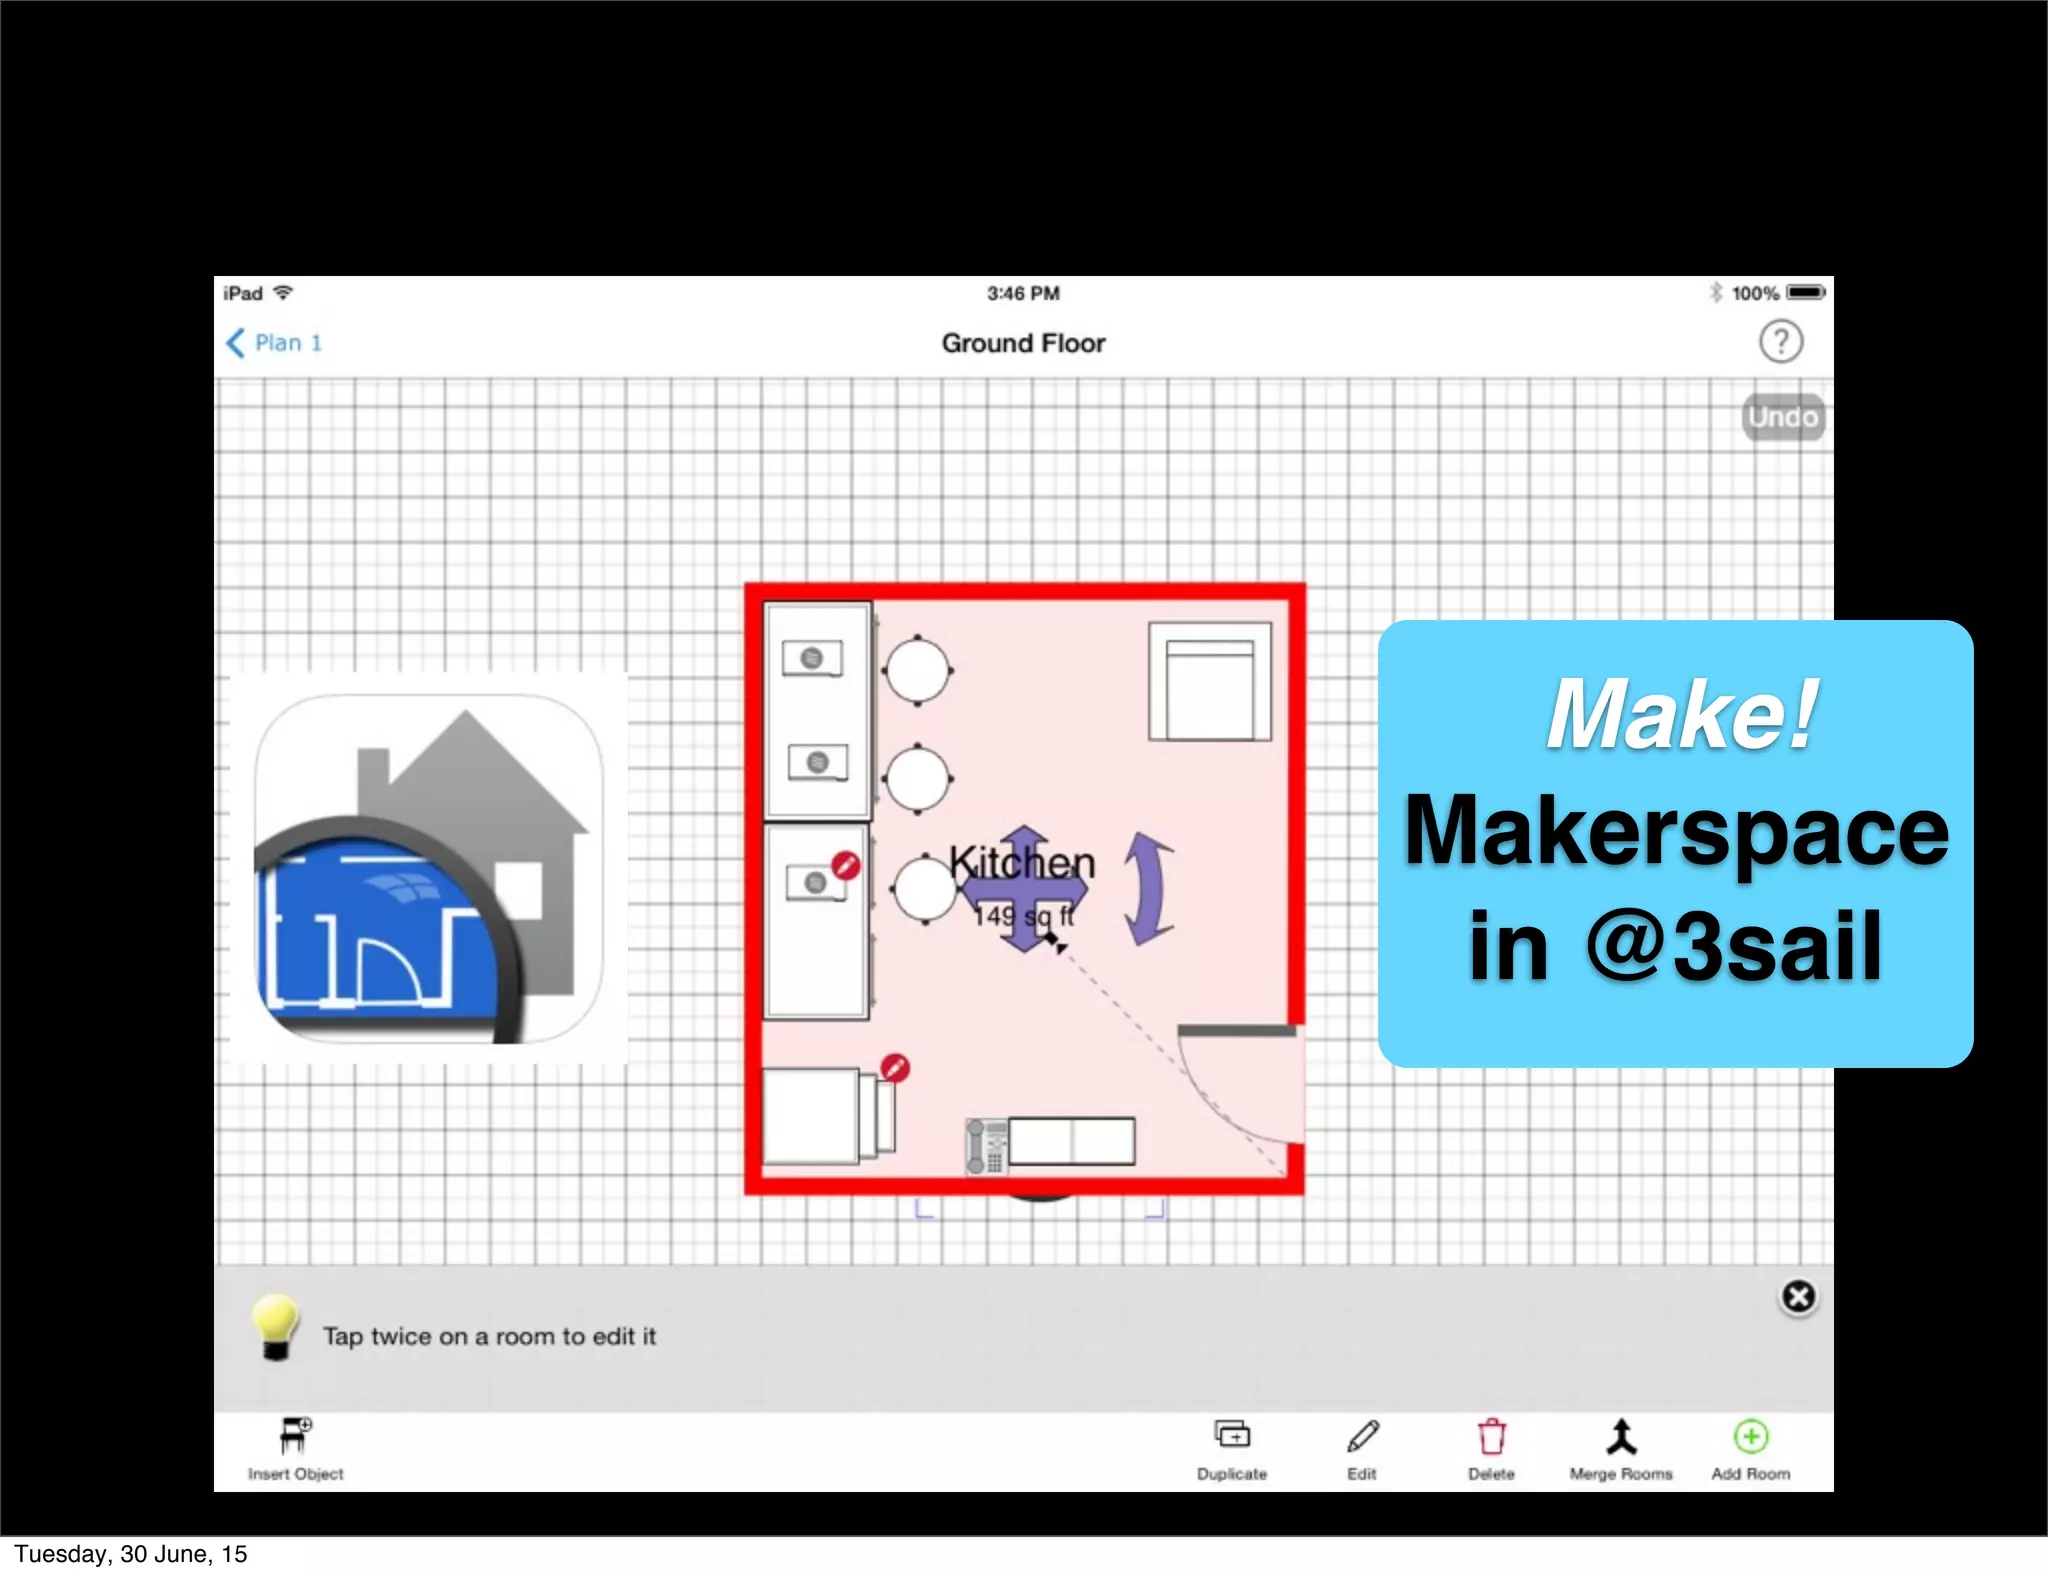The image size is (2048, 1576).
Task: Tap the lightbulb tip icon
Action: click(275, 1327)
